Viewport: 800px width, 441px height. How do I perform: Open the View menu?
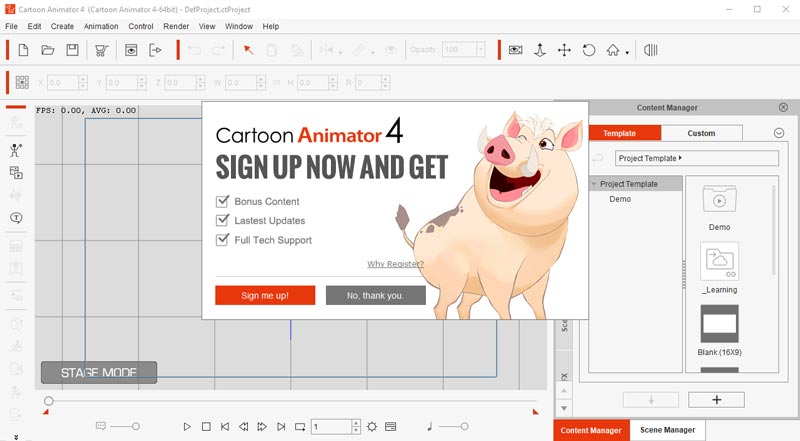coord(207,26)
